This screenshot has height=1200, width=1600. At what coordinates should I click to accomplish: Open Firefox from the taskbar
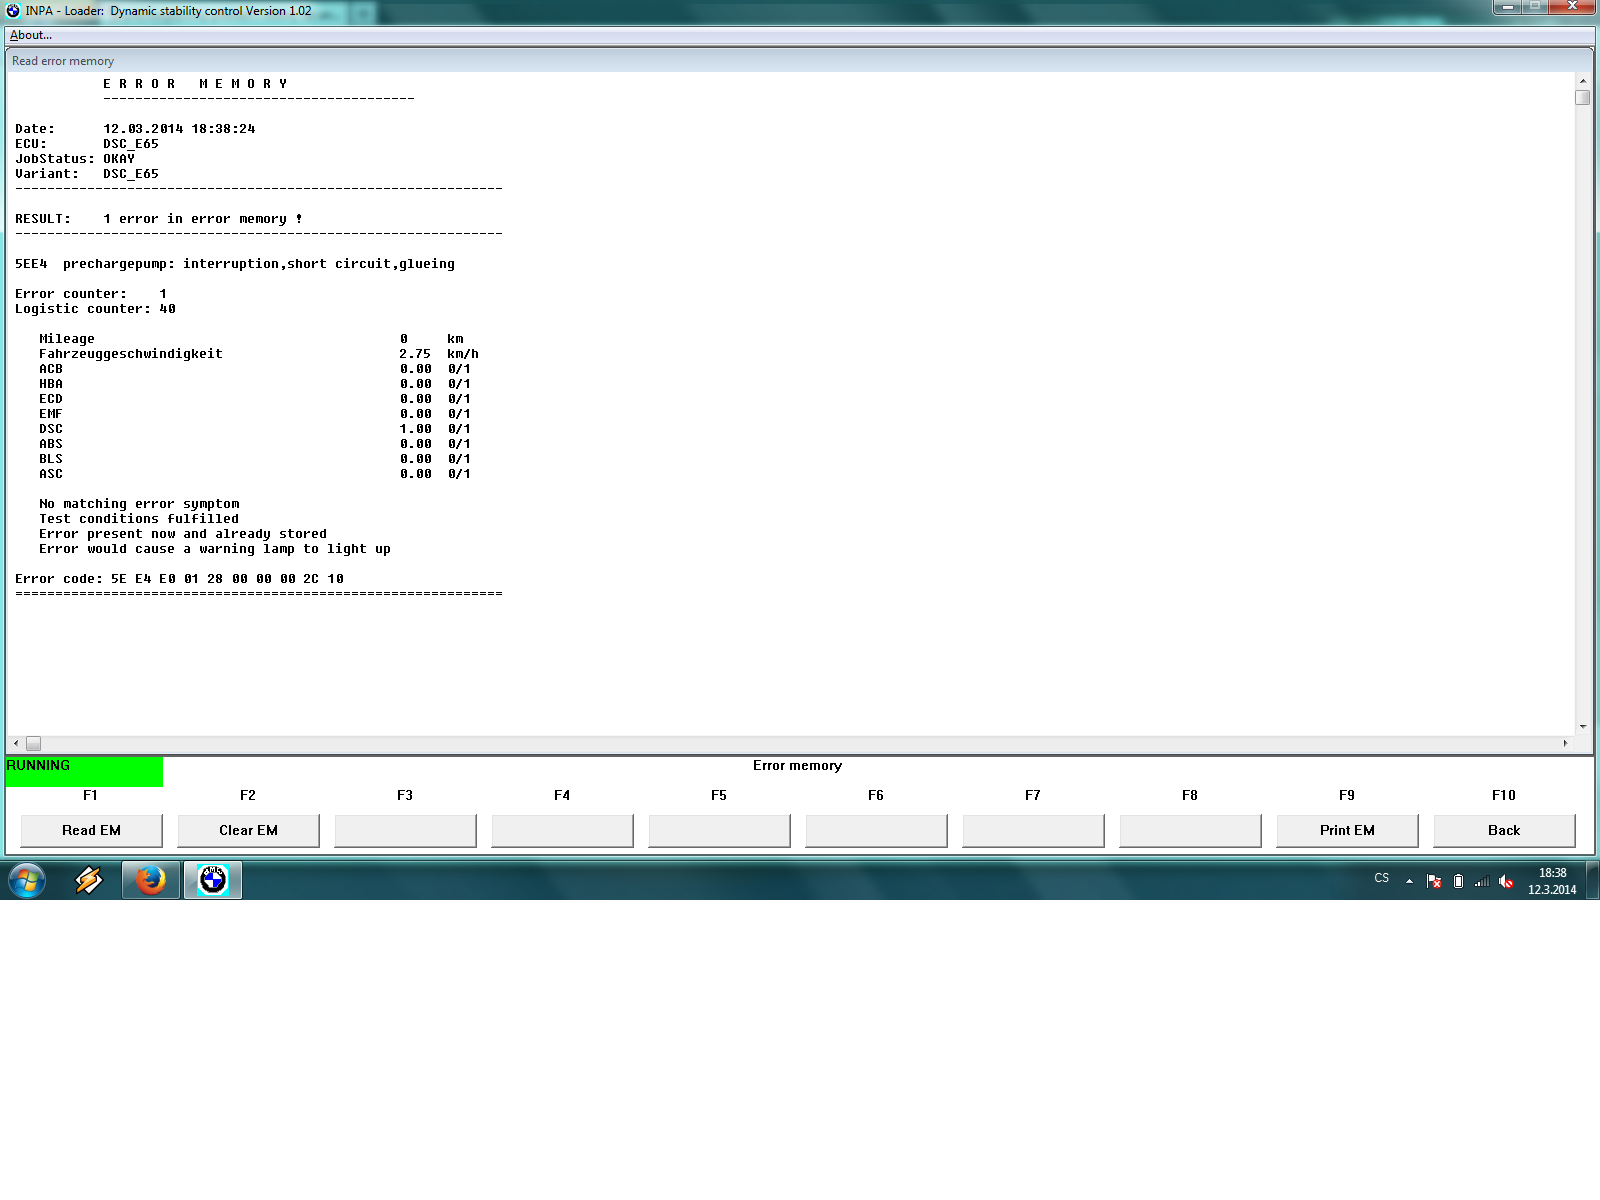pos(151,880)
